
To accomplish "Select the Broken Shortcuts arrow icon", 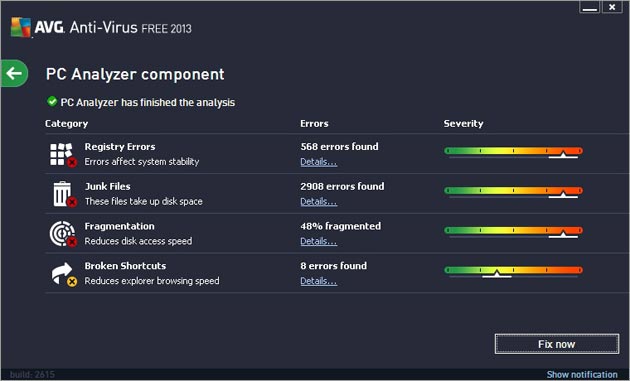I will 64,274.
